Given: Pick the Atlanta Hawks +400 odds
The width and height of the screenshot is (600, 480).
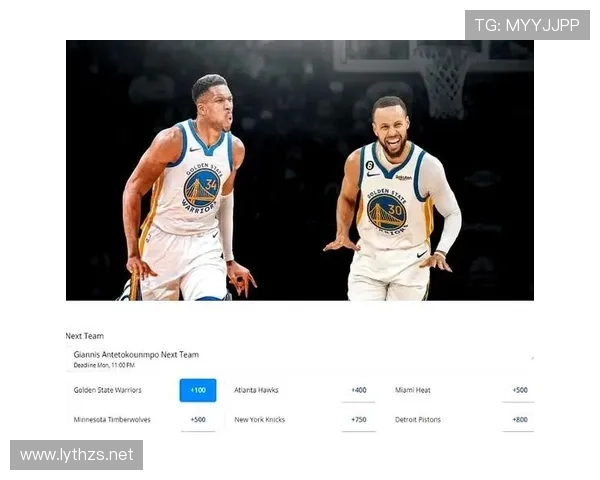Looking at the screenshot, I should (x=359, y=390).
